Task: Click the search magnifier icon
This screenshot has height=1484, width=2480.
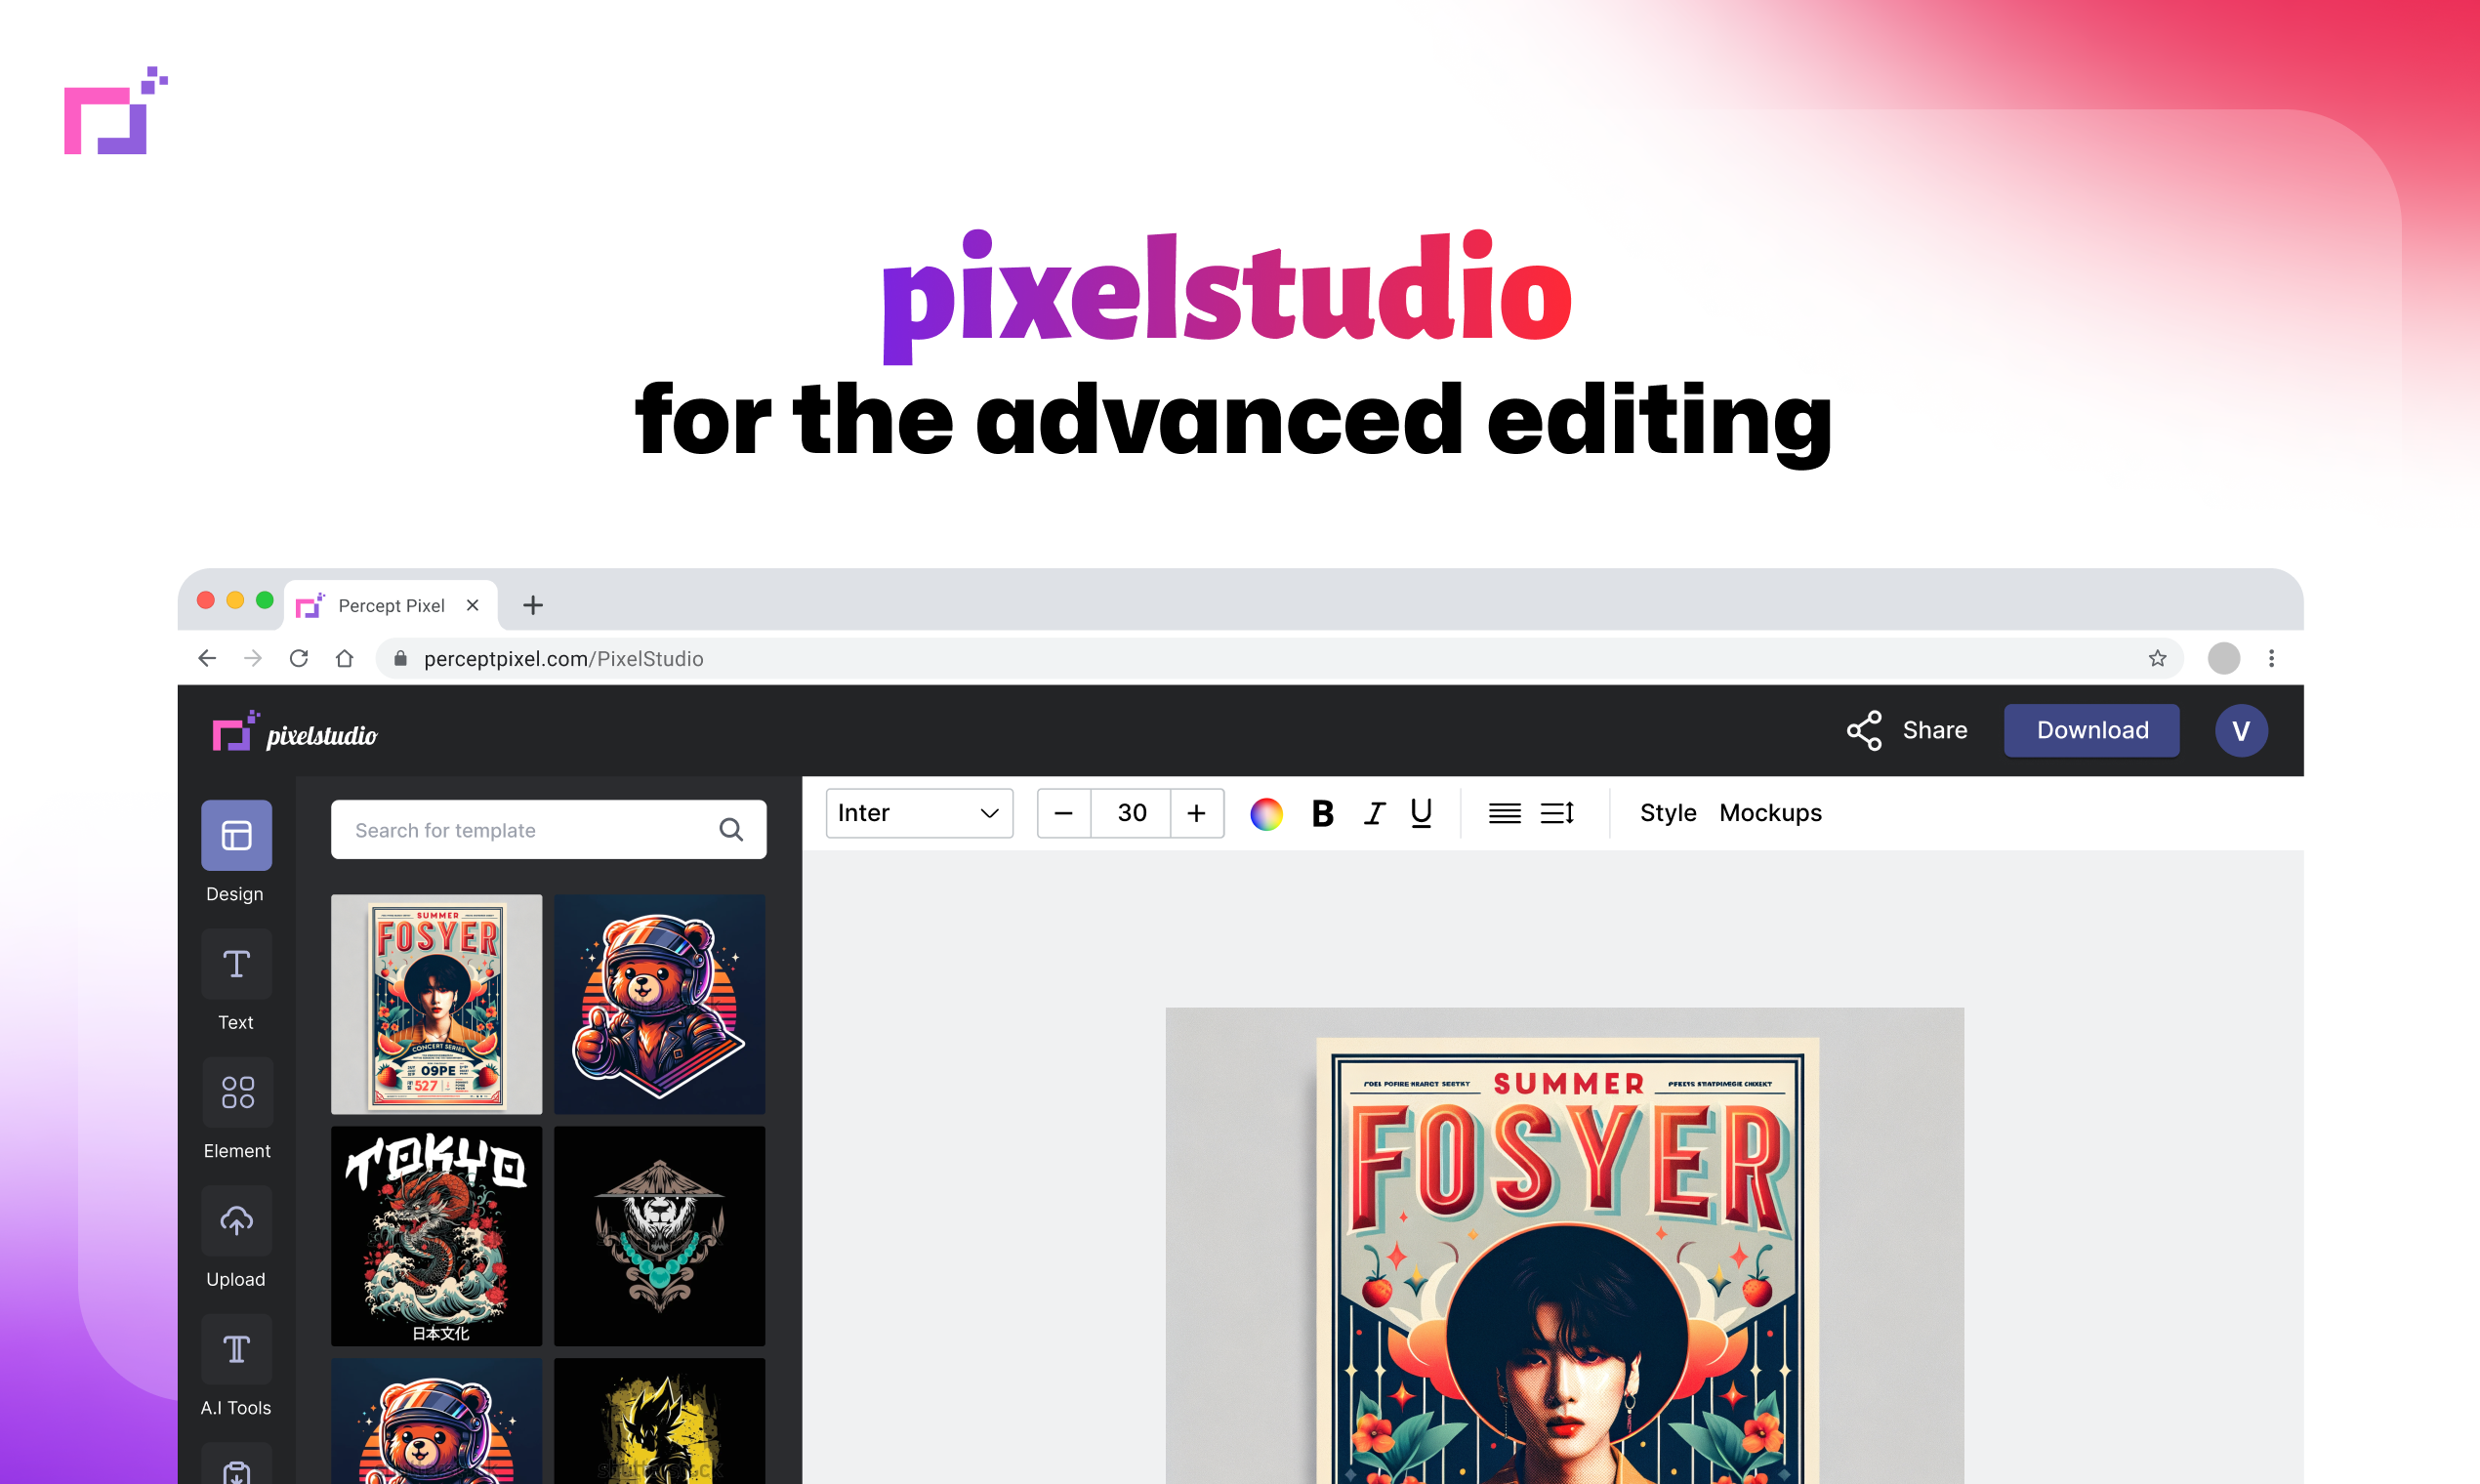Action: [731, 829]
